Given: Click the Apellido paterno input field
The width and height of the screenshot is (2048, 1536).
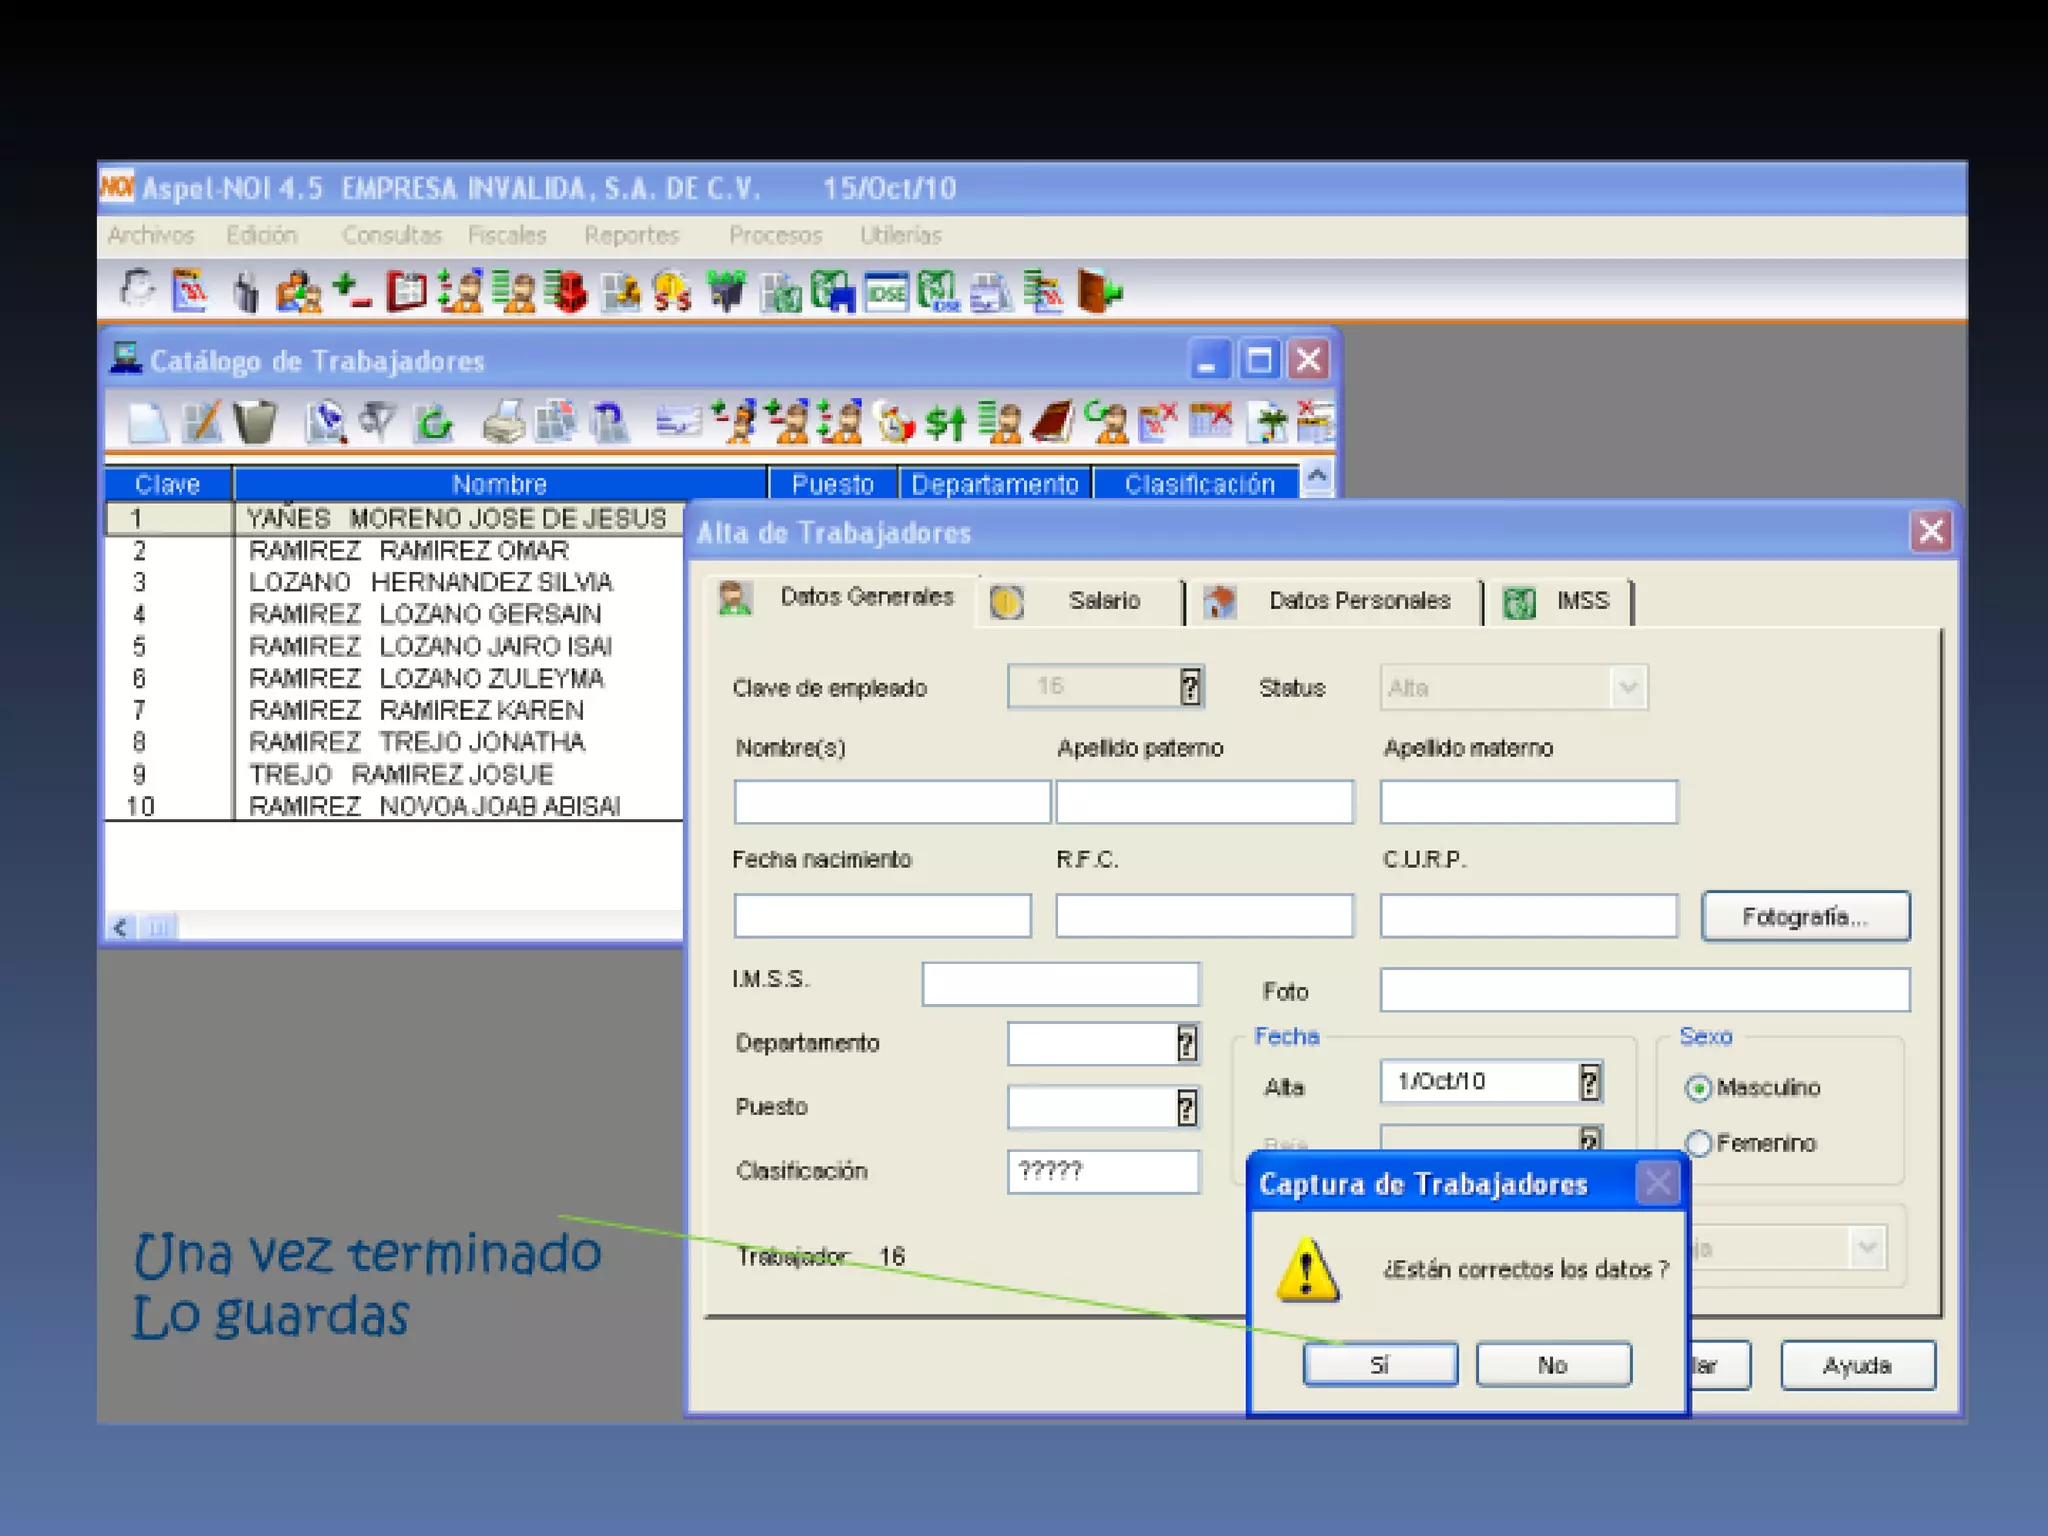Looking at the screenshot, I should point(1204,802).
